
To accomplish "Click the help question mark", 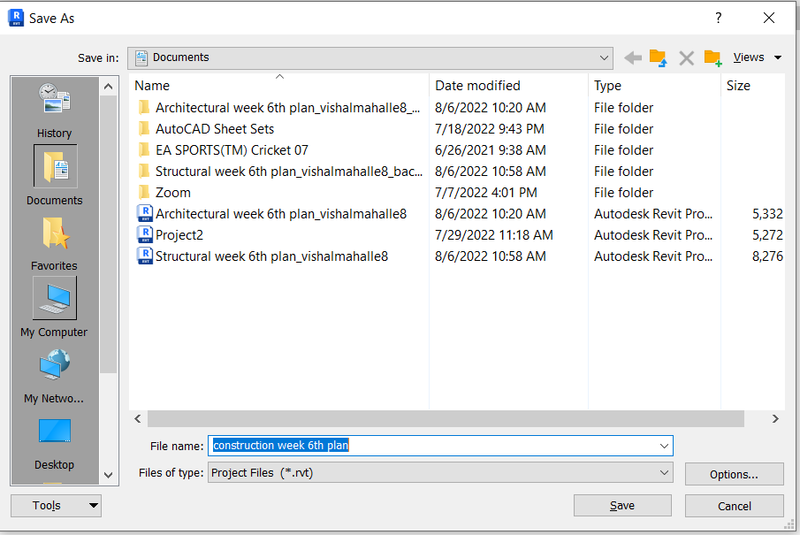I will [x=718, y=18].
